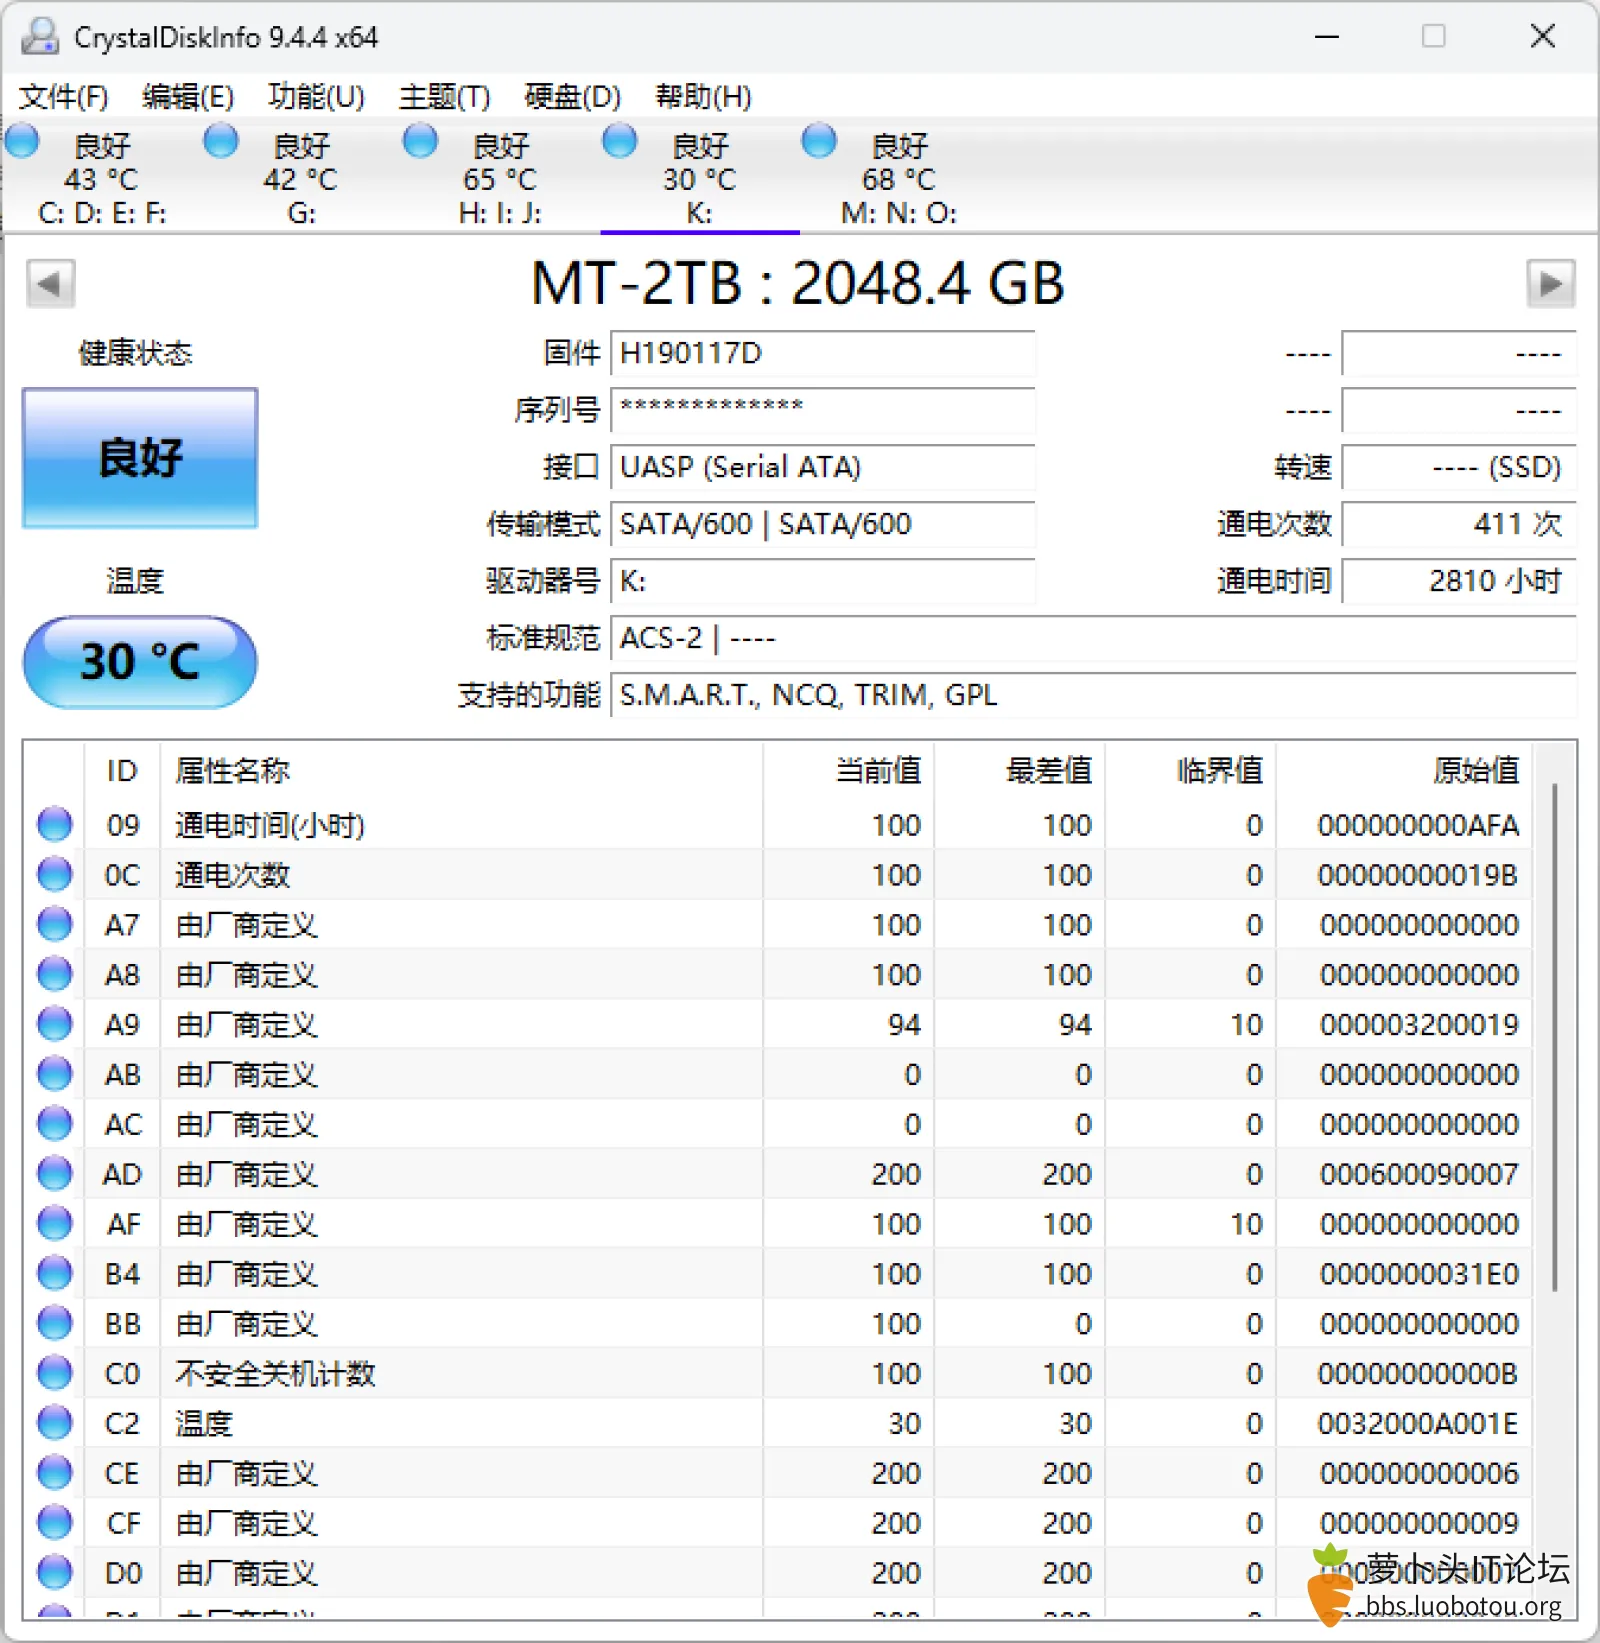Click the masked serial number field
This screenshot has width=1600, height=1643.
pos(822,410)
